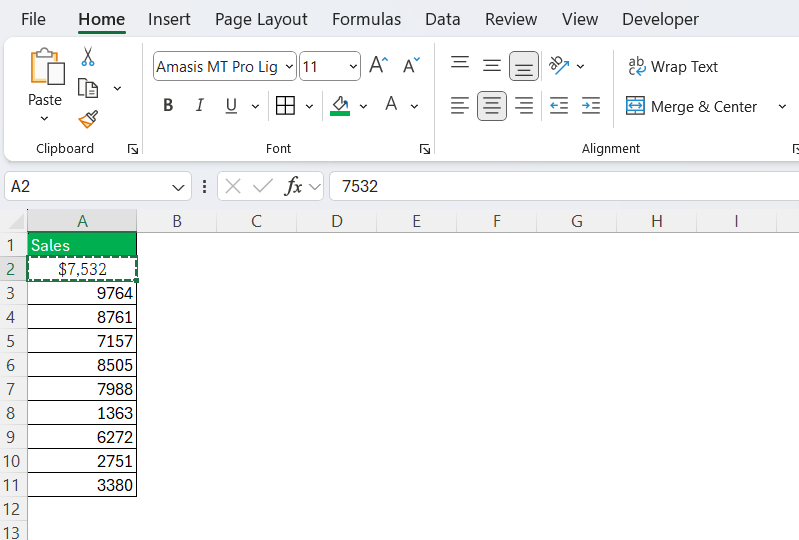Select column A header
The height and width of the screenshot is (540, 799).
(82, 221)
